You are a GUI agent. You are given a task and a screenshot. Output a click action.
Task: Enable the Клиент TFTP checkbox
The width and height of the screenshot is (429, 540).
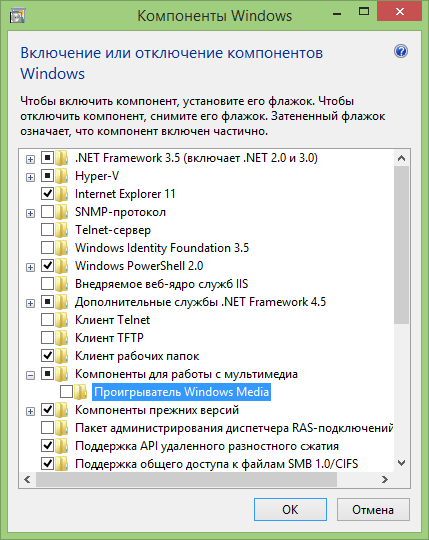point(48,338)
